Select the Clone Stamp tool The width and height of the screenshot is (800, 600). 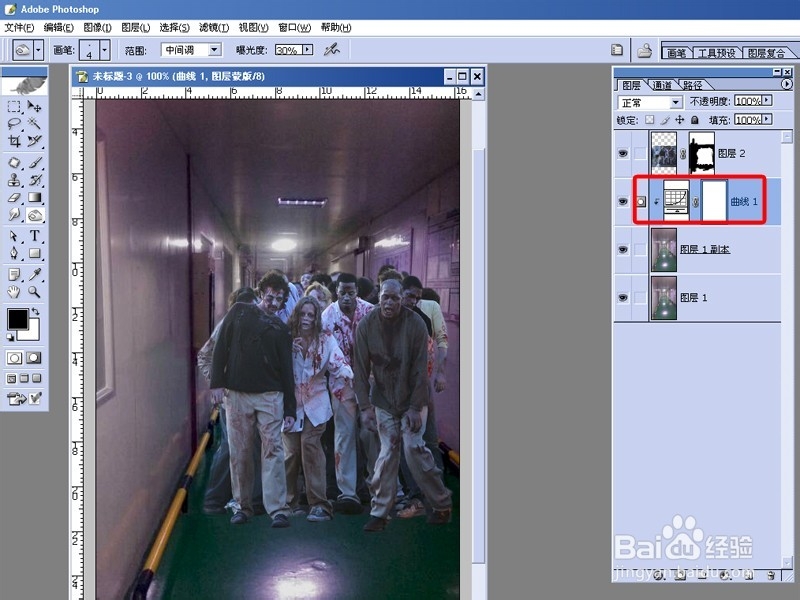pyautogui.click(x=14, y=180)
